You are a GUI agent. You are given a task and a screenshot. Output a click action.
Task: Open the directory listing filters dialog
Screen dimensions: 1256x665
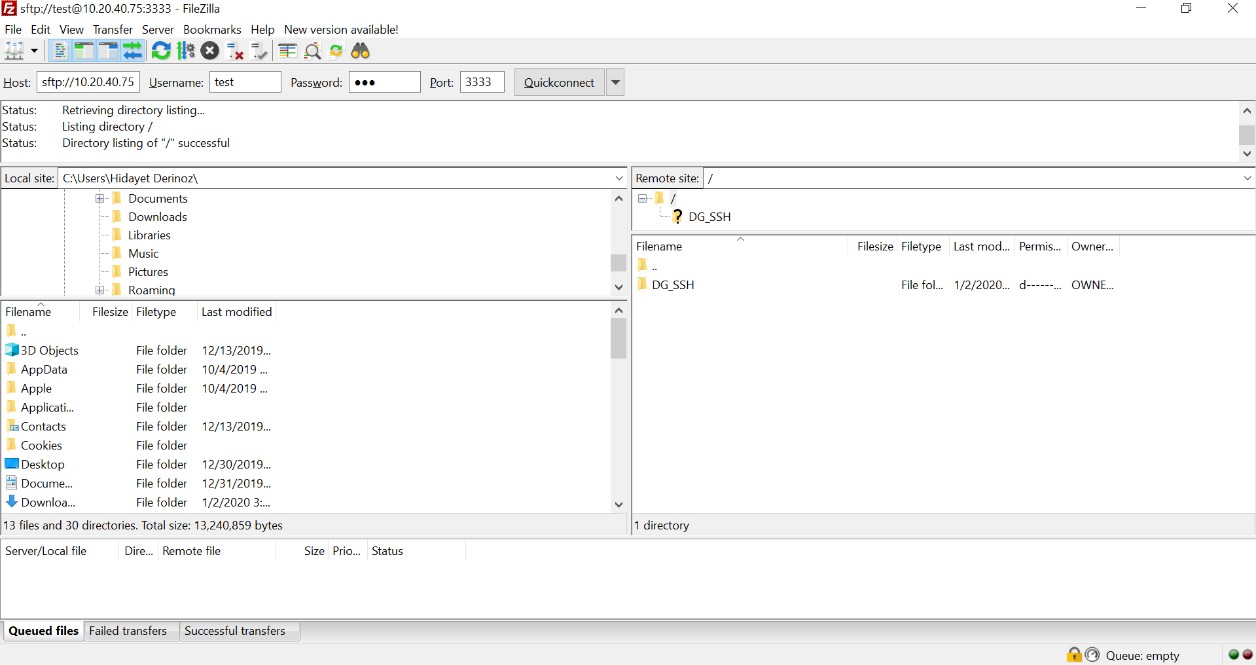(x=288, y=51)
